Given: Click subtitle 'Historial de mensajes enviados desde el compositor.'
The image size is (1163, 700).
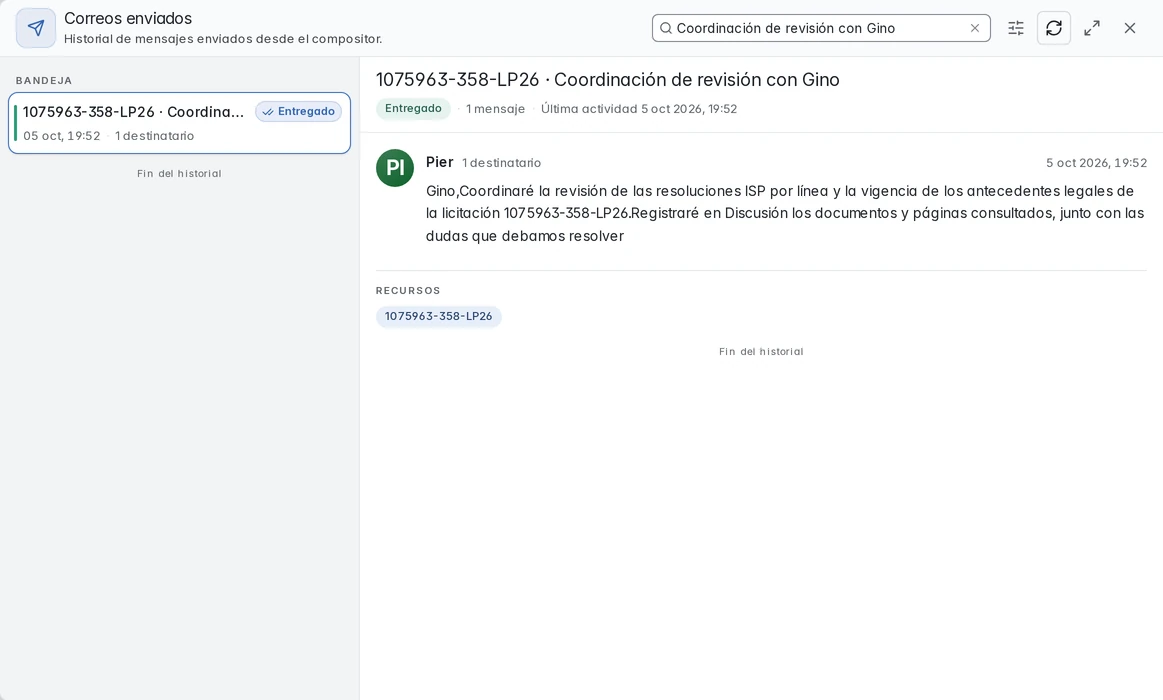Looking at the screenshot, I should click(223, 39).
